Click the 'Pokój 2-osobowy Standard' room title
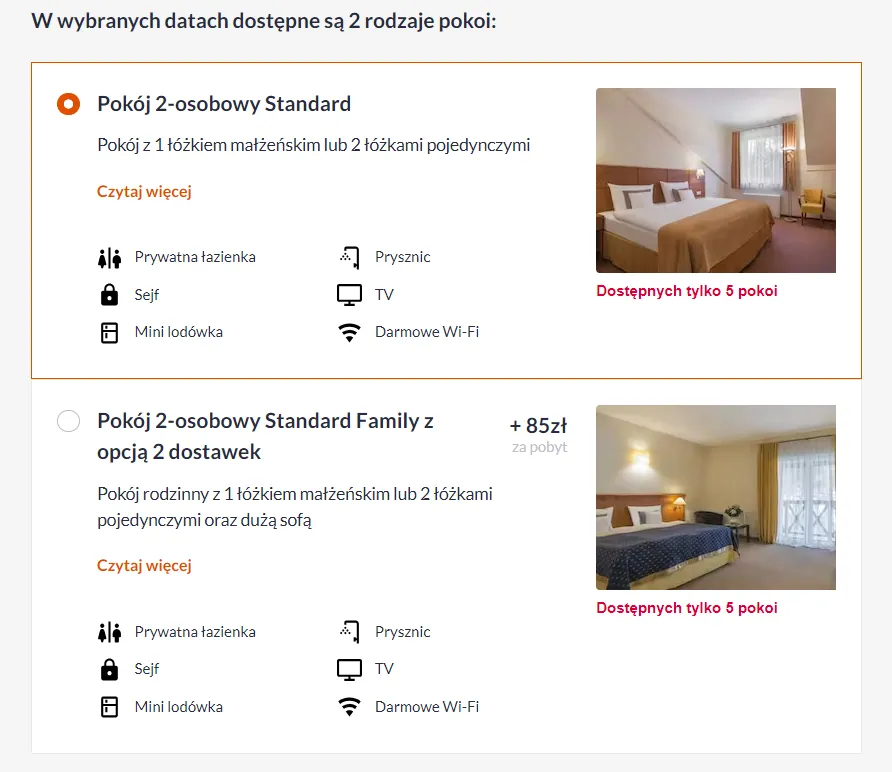This screenshot has width=892, height=772. pyautogui.click(x=224, y=104)
